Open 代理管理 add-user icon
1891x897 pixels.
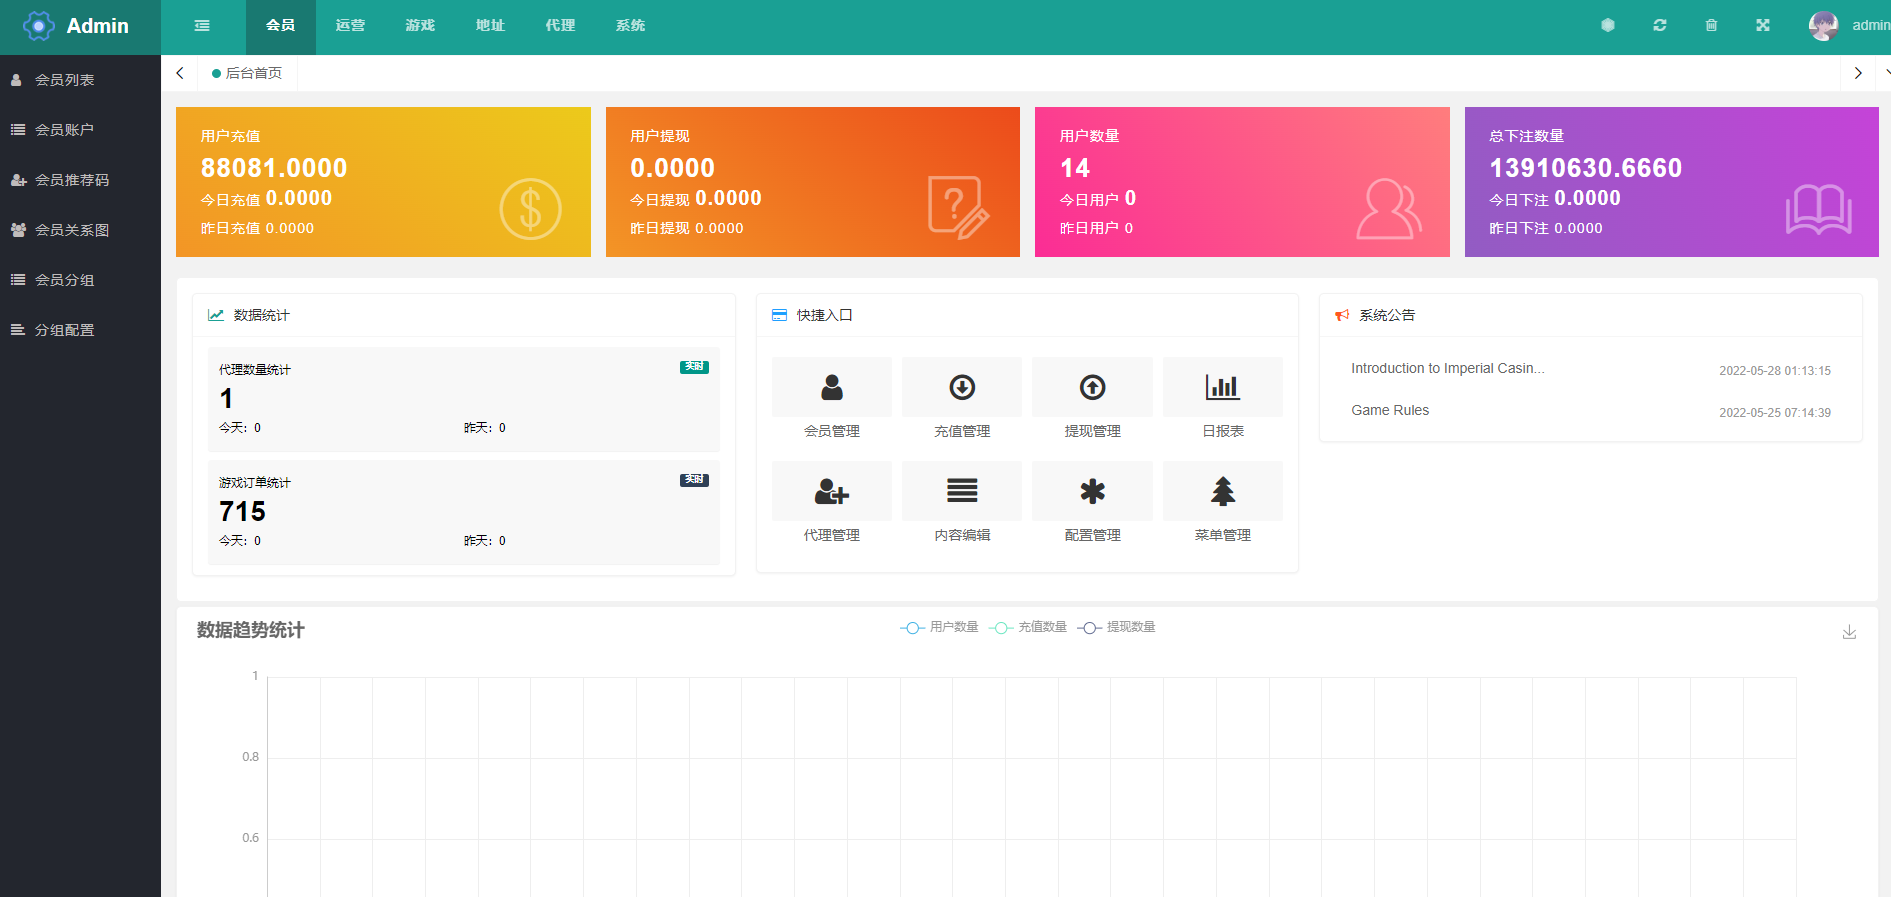(x=832, y=491)
